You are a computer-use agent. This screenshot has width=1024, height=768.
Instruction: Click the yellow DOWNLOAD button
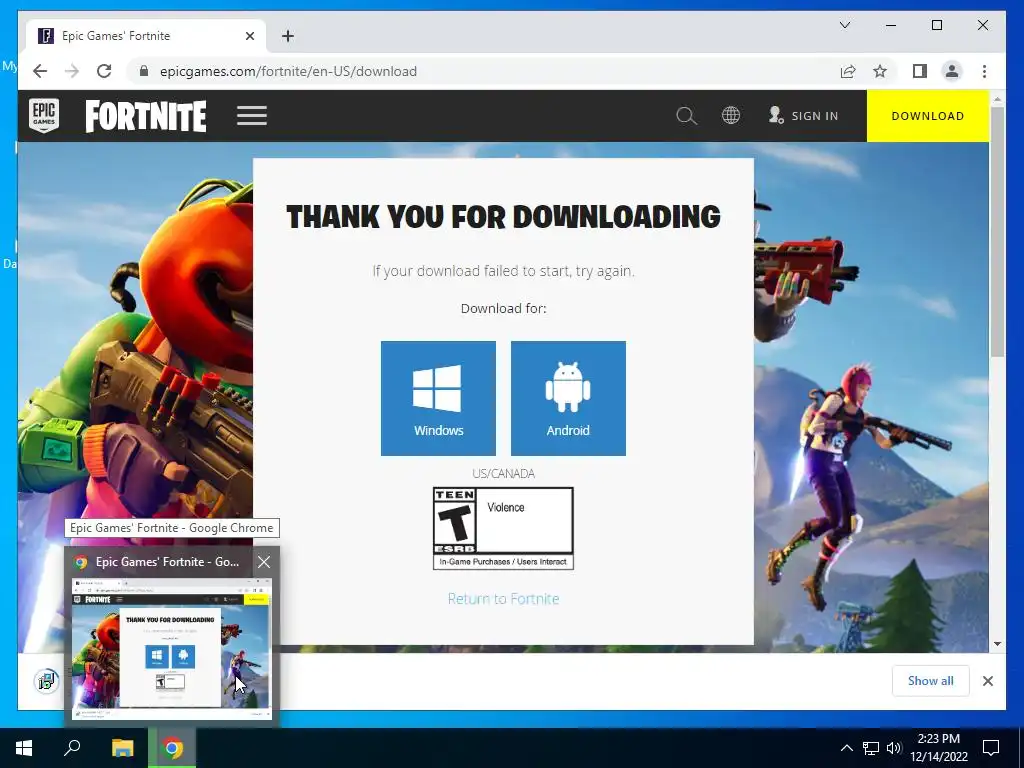point(927,116)
